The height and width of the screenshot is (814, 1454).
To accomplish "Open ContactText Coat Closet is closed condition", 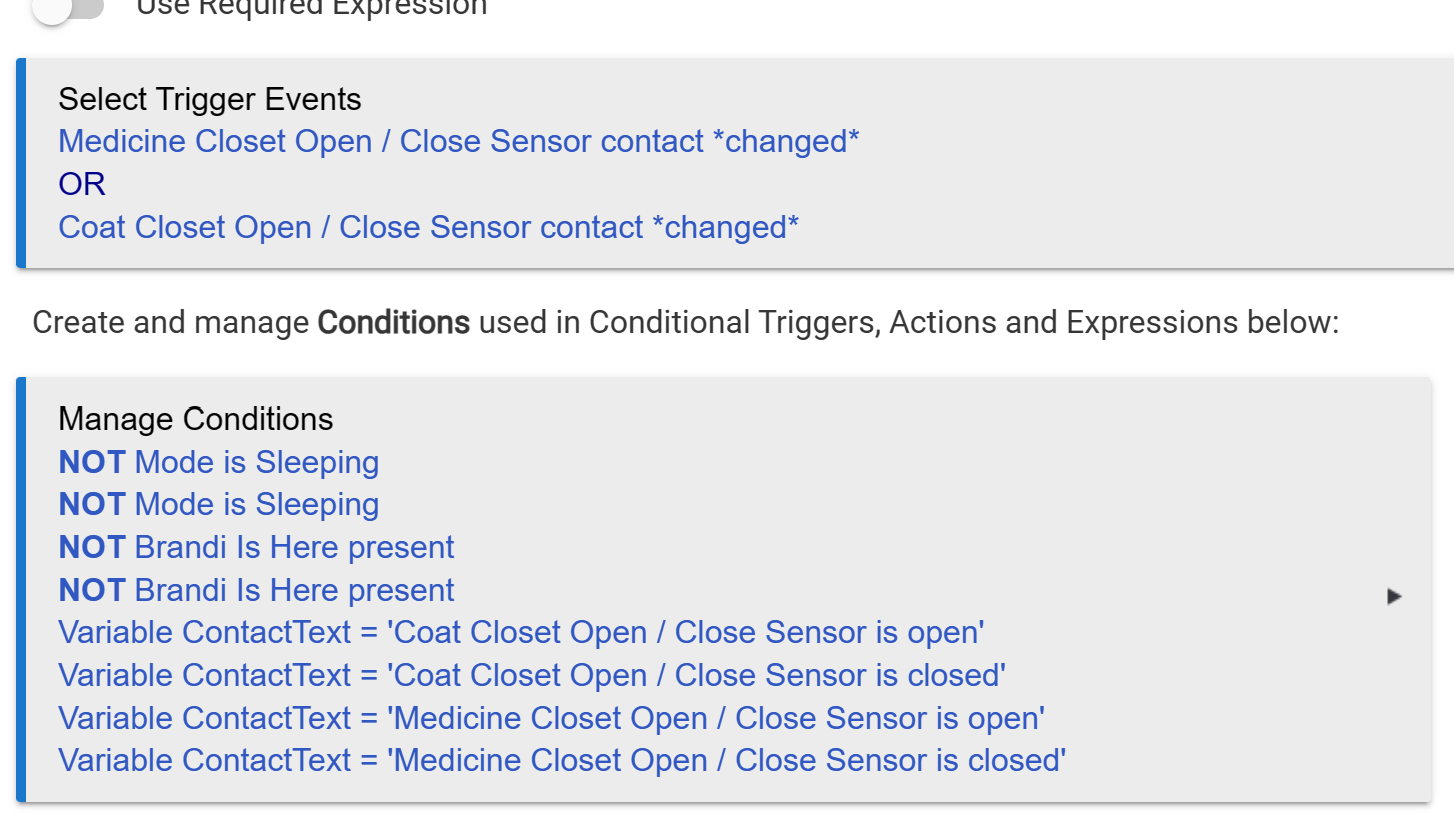I will tap(532, 676).
